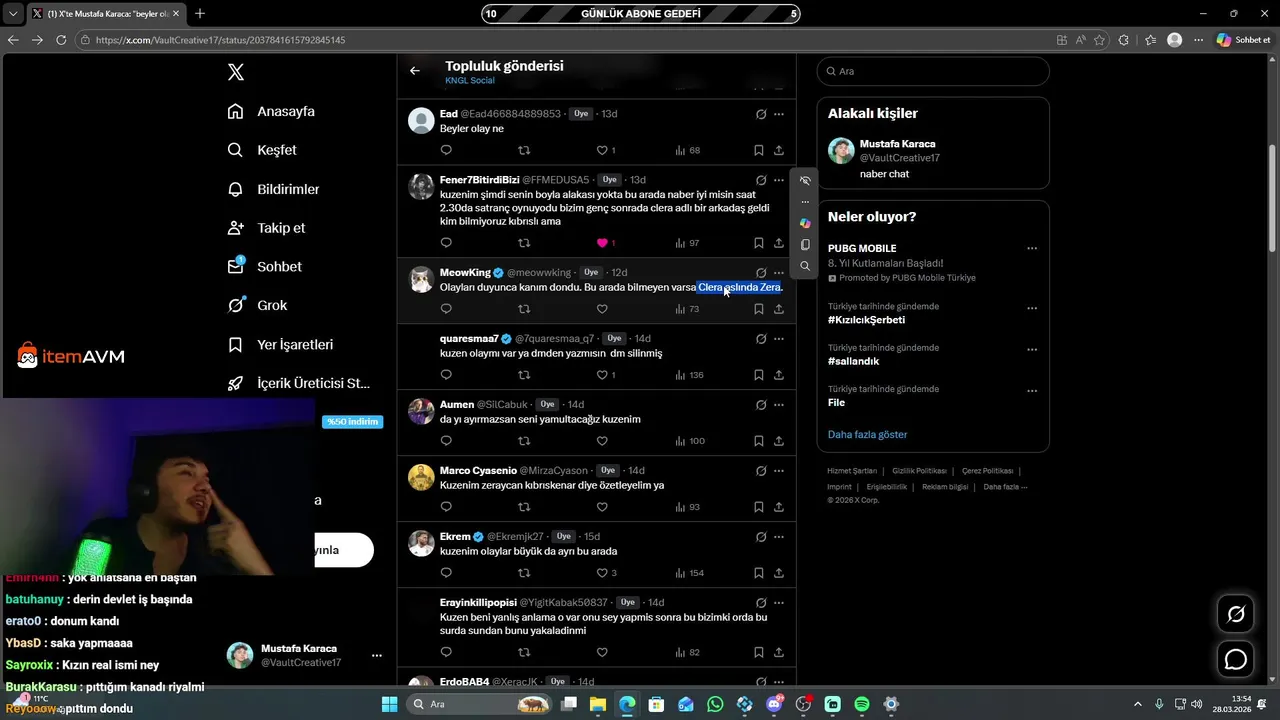This screenshot has width=1280, height=720.
Task: Expand 'Daha fazla ...' in the footer links
Action: click(1005, 487)
